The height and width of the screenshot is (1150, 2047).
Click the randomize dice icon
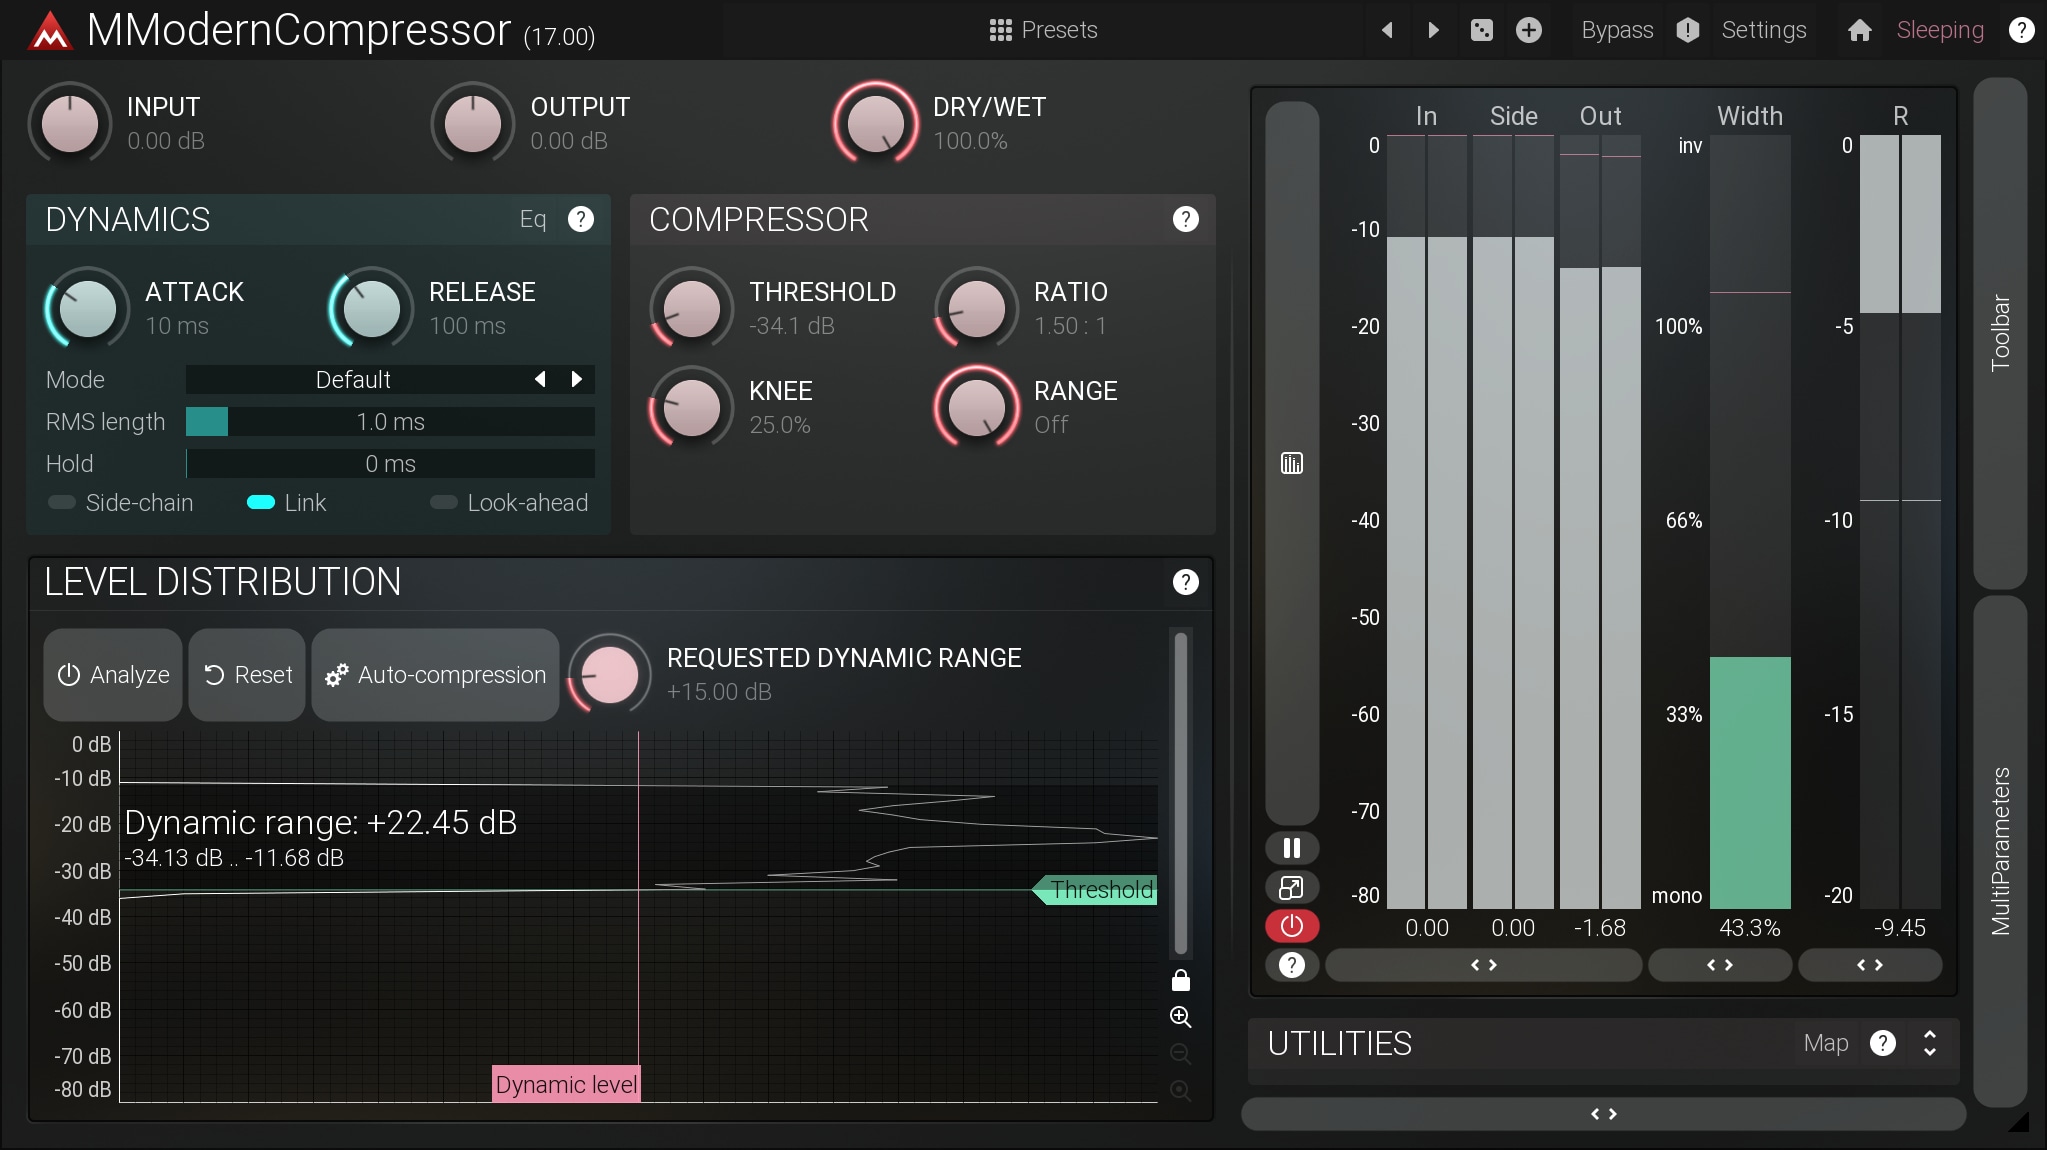point(1481,30)
